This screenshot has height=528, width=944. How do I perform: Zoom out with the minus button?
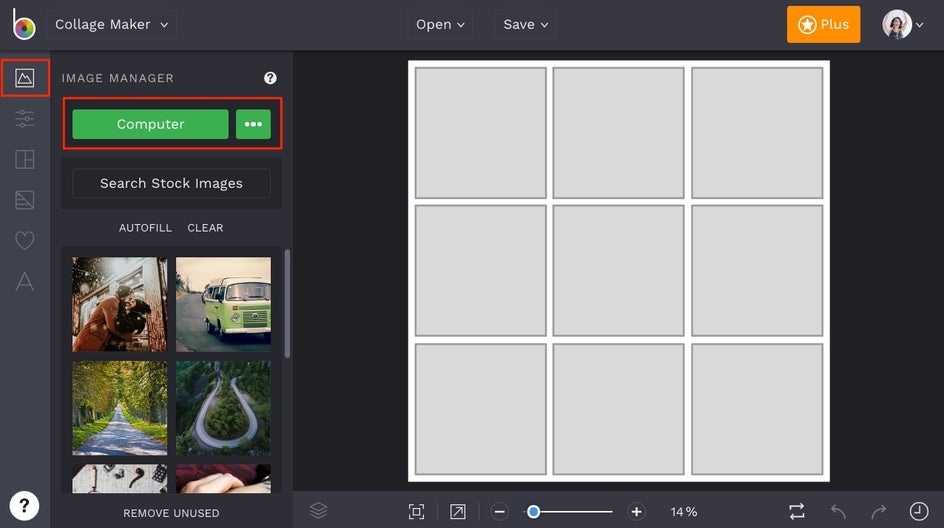(499, 512)
